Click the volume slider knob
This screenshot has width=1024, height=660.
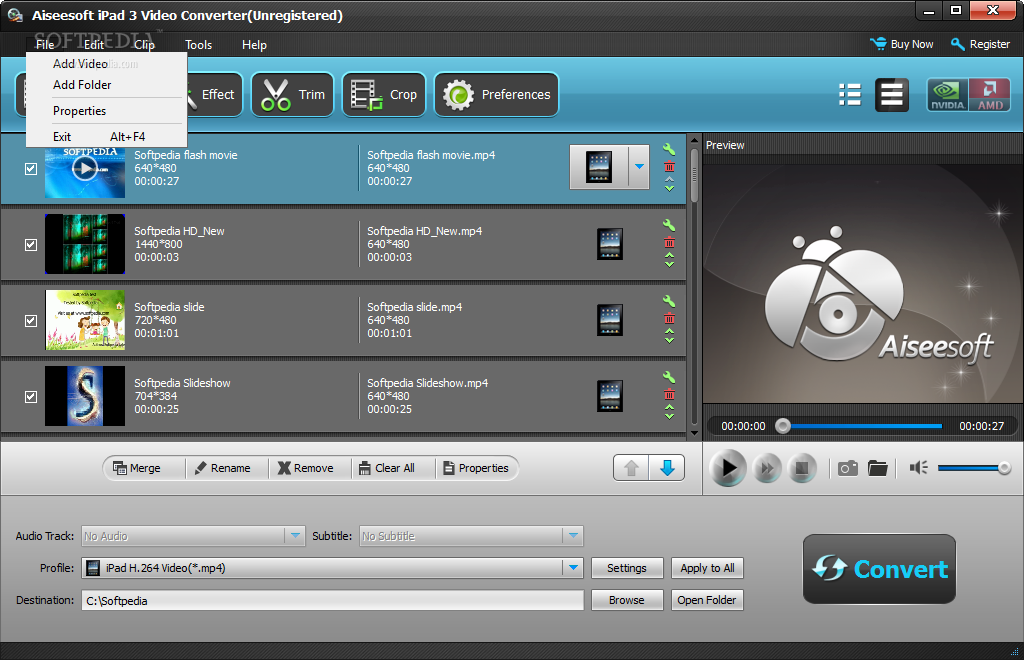coord(1004,467)
